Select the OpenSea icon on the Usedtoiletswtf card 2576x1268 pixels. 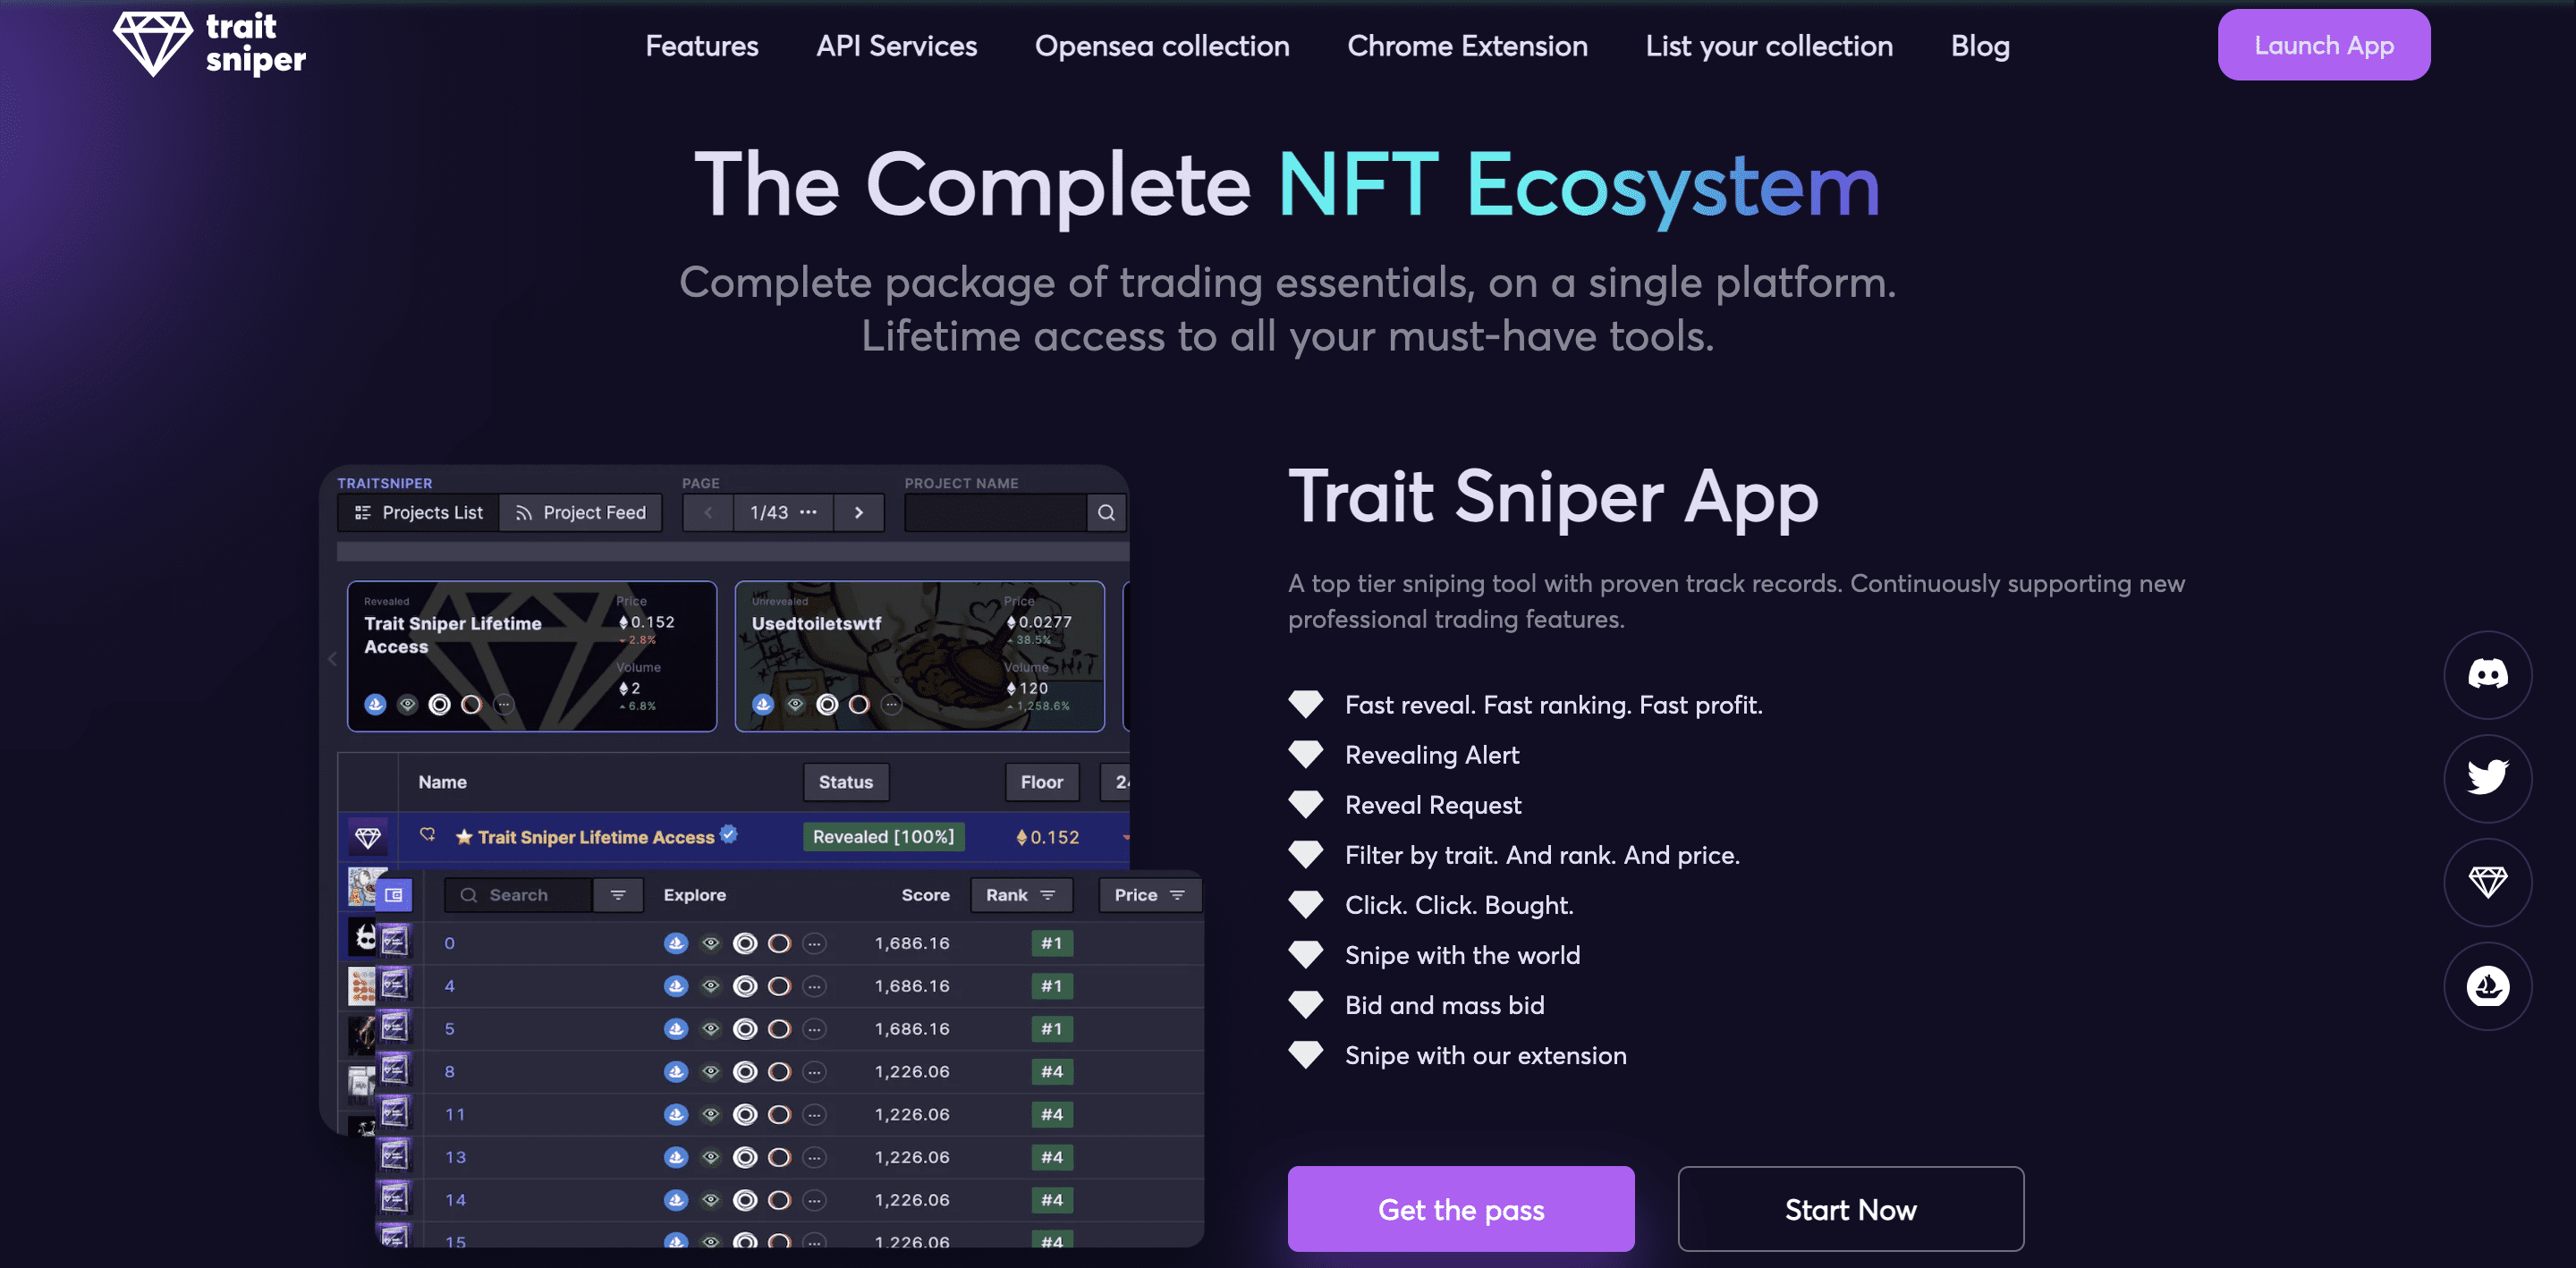click(x=763, y=703)
